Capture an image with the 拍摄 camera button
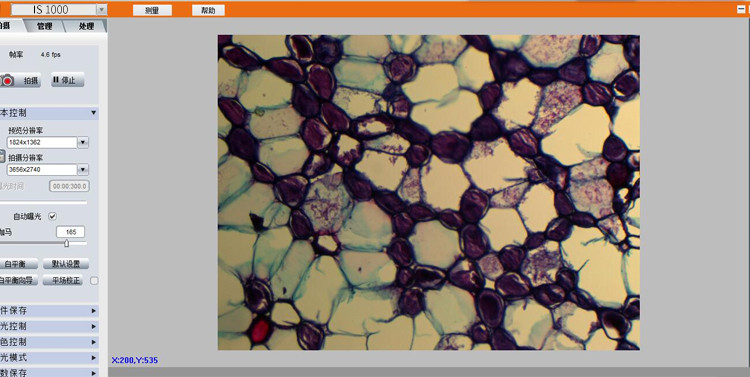Screen dimensions: 750x377 pyautogui.click(x=20, y=80)
